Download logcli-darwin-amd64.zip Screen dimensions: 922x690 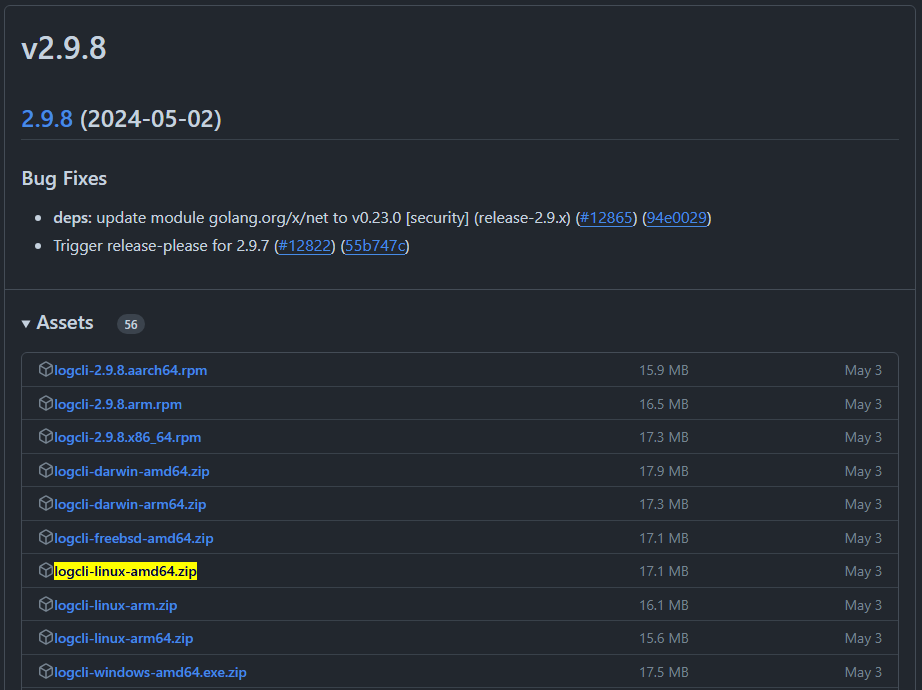[x=132, y=472]
